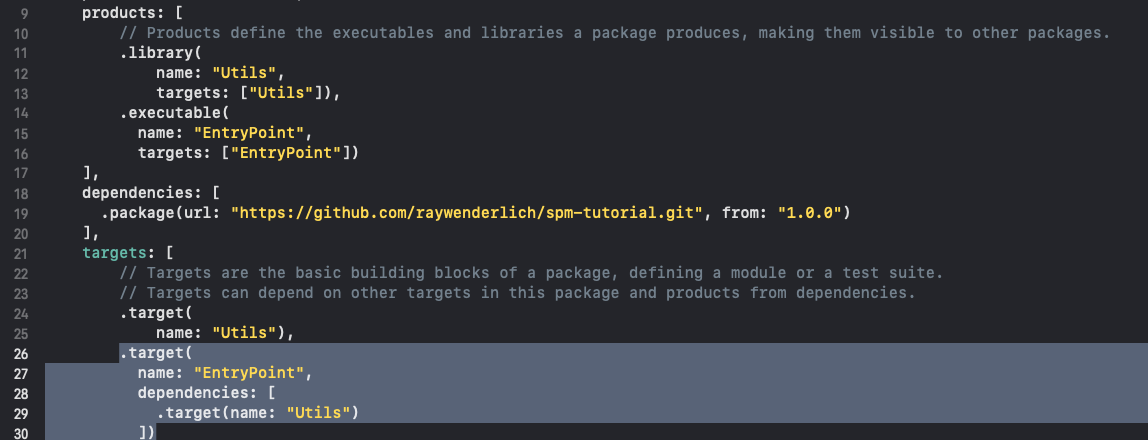Click line number 17 in the gutter

[x=20, y=174]
